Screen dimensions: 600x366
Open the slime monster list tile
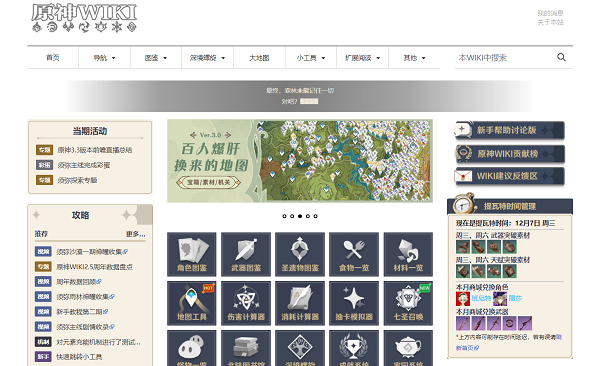[x=192, y=348]
